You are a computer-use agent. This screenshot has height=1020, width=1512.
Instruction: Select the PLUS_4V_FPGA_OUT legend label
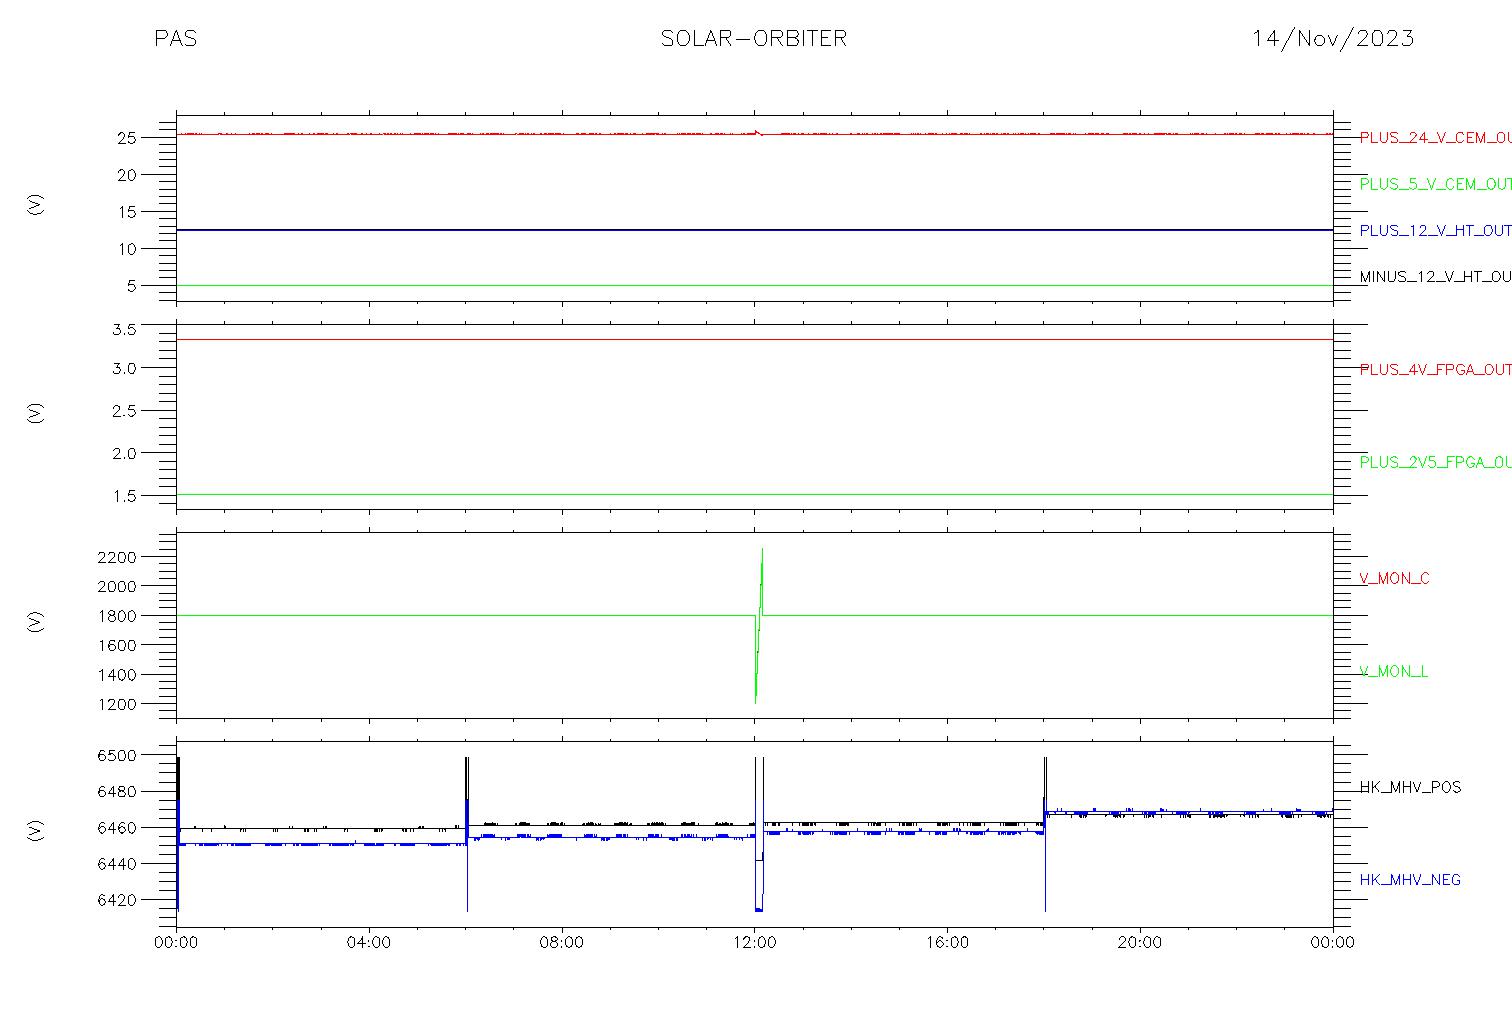[1435, 370]
